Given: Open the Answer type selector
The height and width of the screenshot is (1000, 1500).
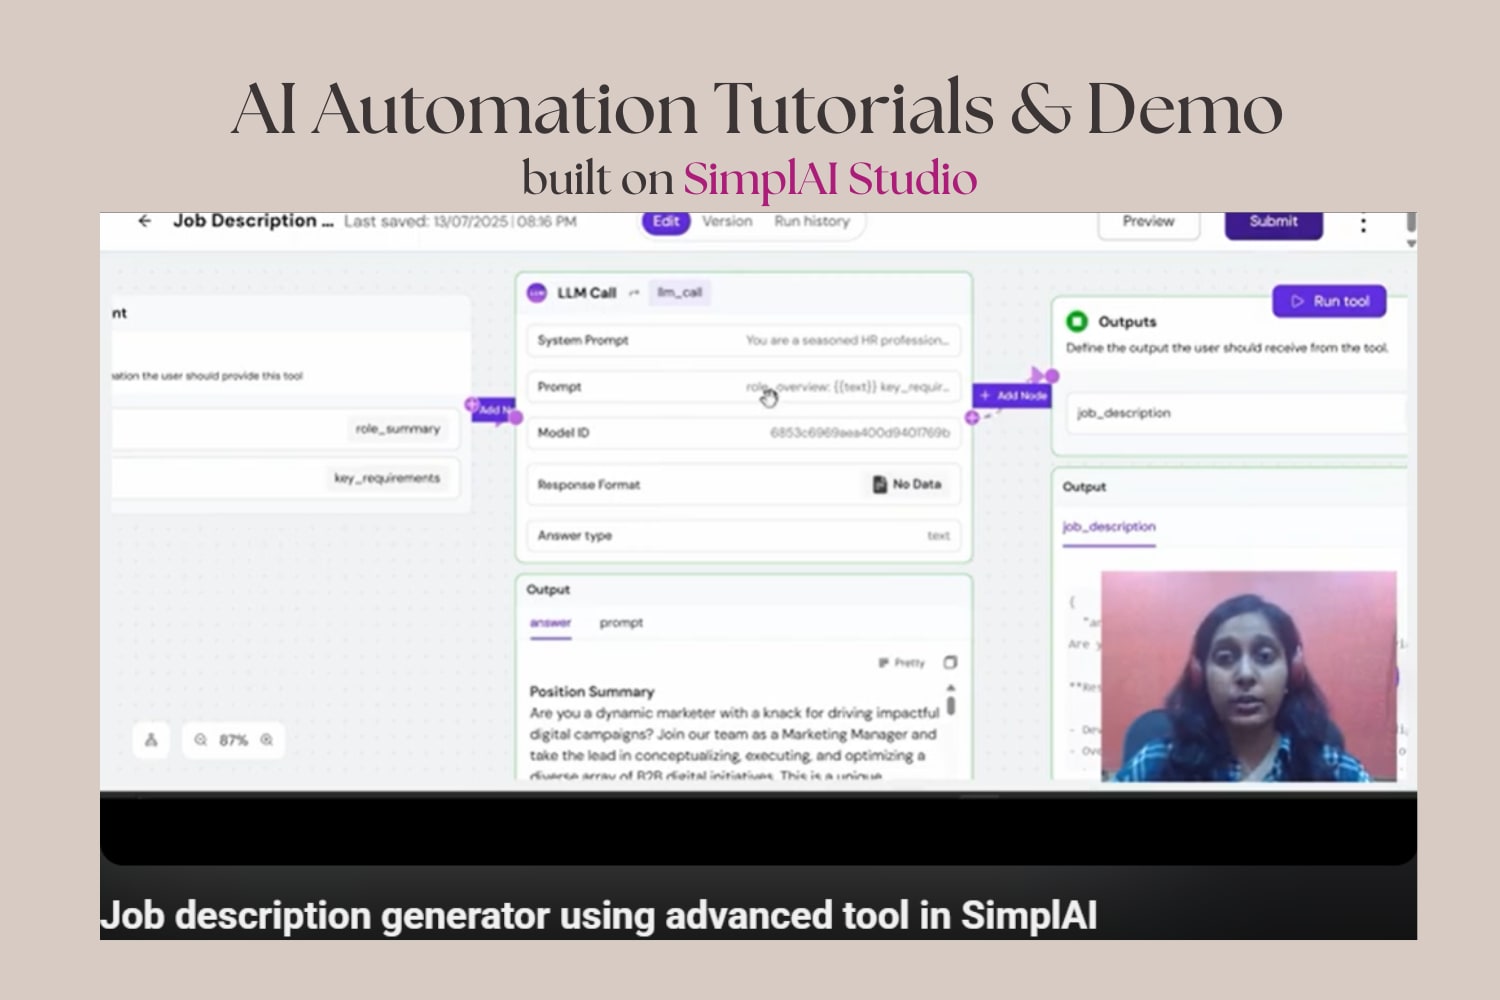Looking at the screenshot, I should pos(743,536).
